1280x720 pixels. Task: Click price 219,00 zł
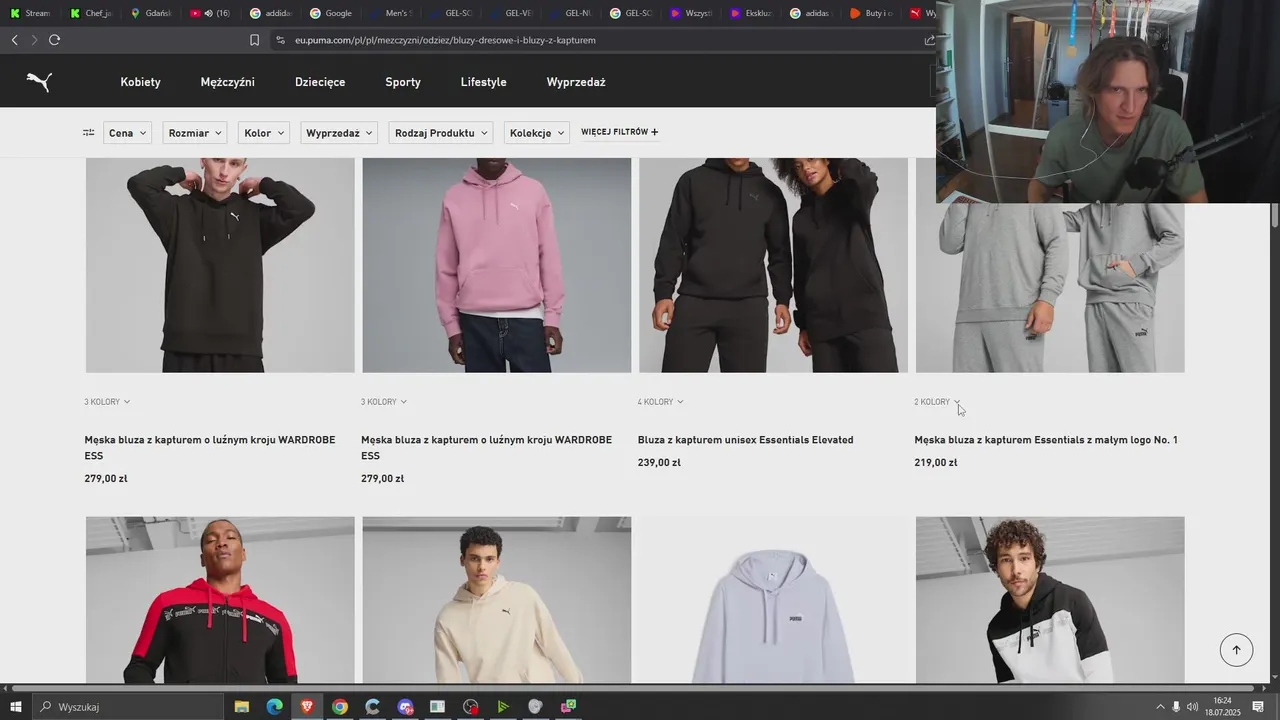point(936,463)
